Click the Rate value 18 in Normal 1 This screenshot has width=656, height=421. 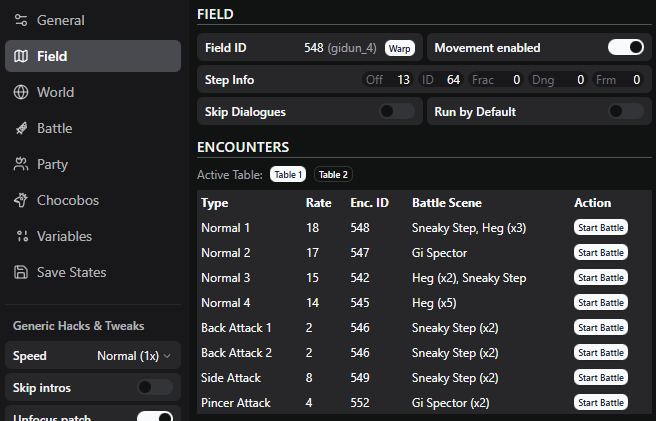(313, 228)
